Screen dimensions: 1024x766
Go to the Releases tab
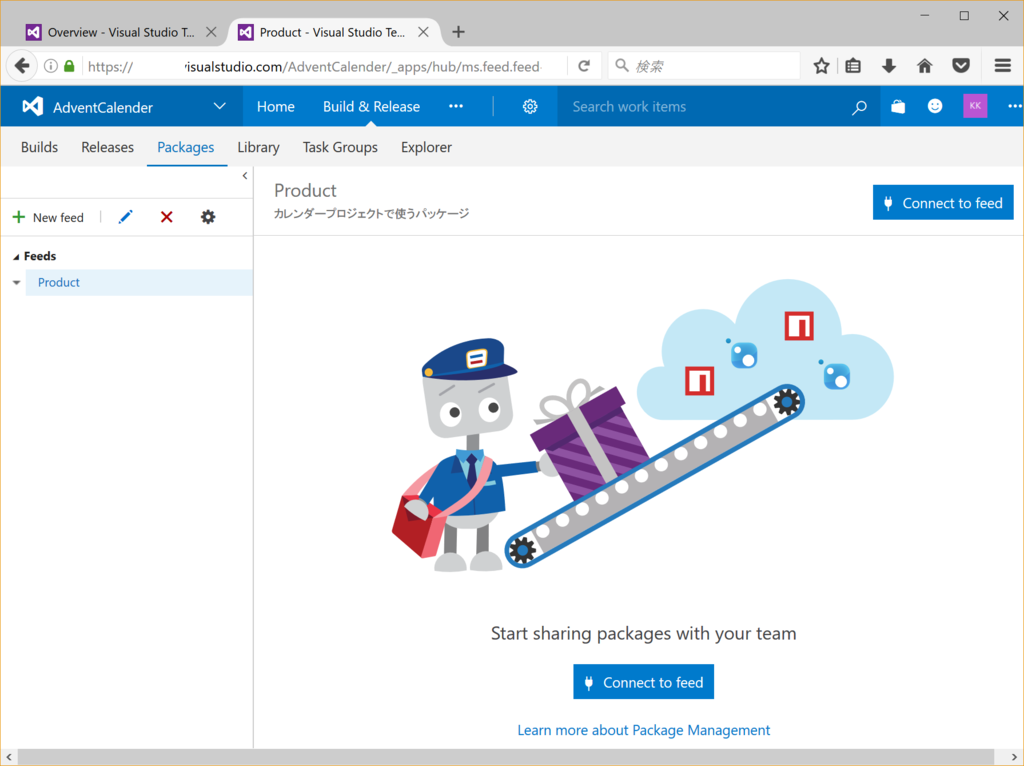pos(108,147)
